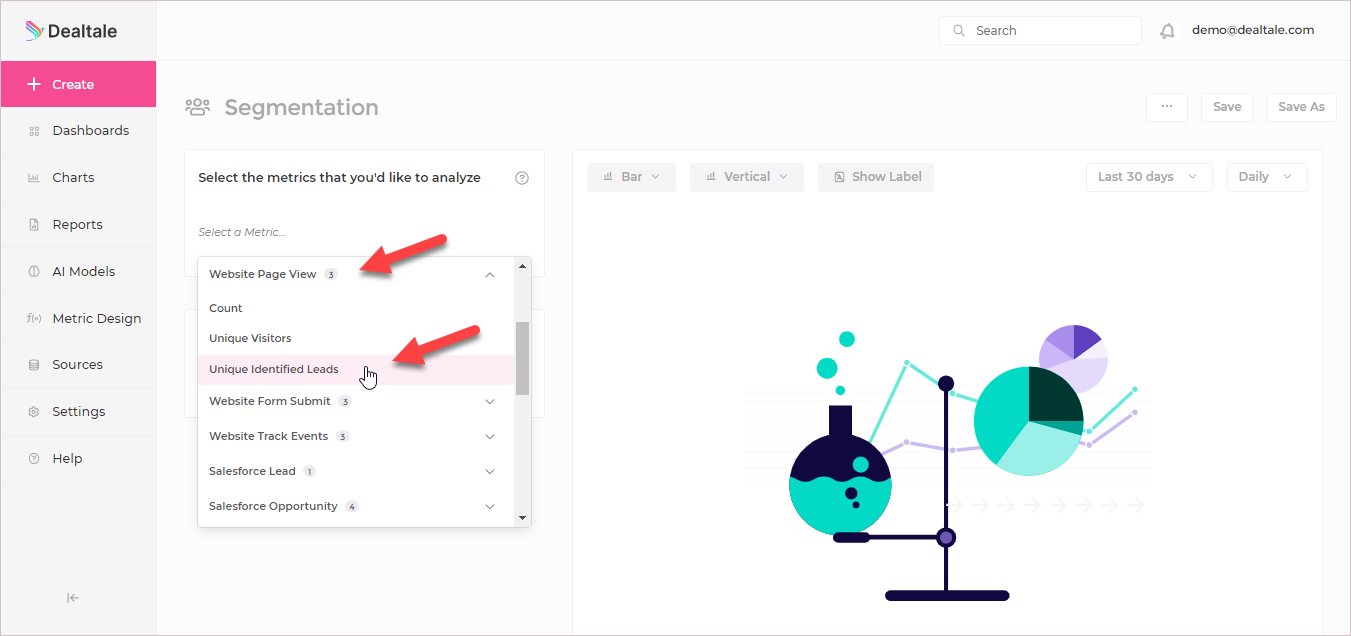
Task: Open the Last 30 days dropdown
Action: point(1149,177)
